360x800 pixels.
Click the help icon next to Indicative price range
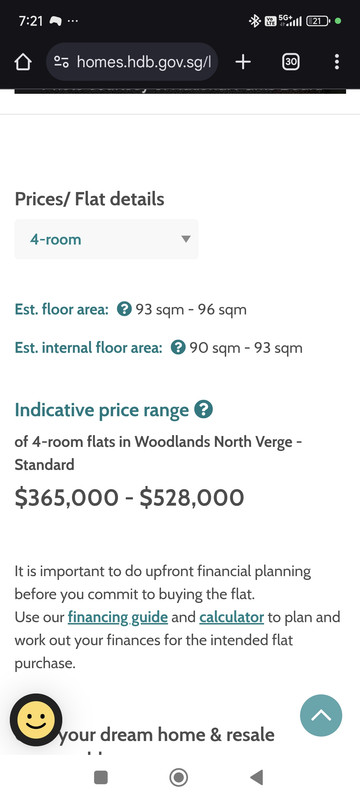coord(203,410)
